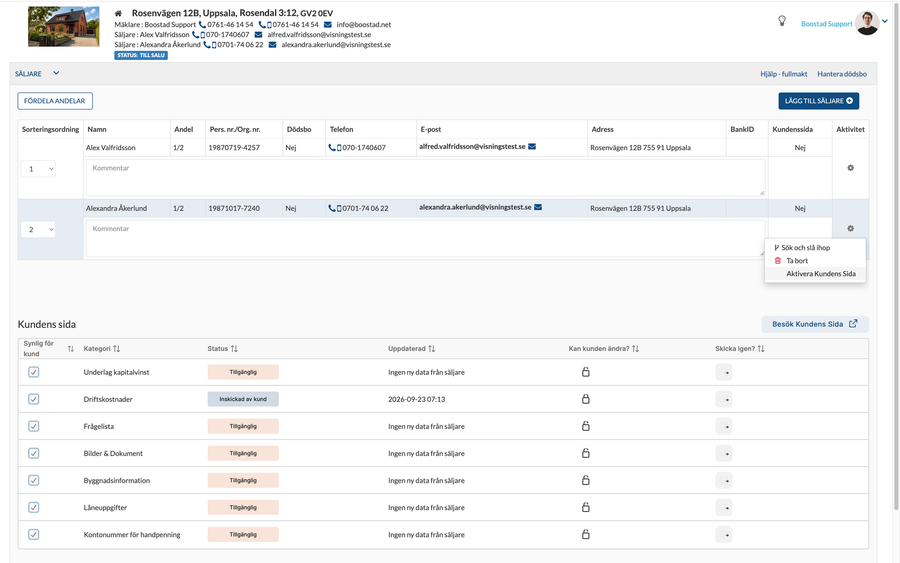The height and width of the screenshot is (563, 900).
Task: Expand the SÄLJARE section dropdown chevron
Action: 56,73
